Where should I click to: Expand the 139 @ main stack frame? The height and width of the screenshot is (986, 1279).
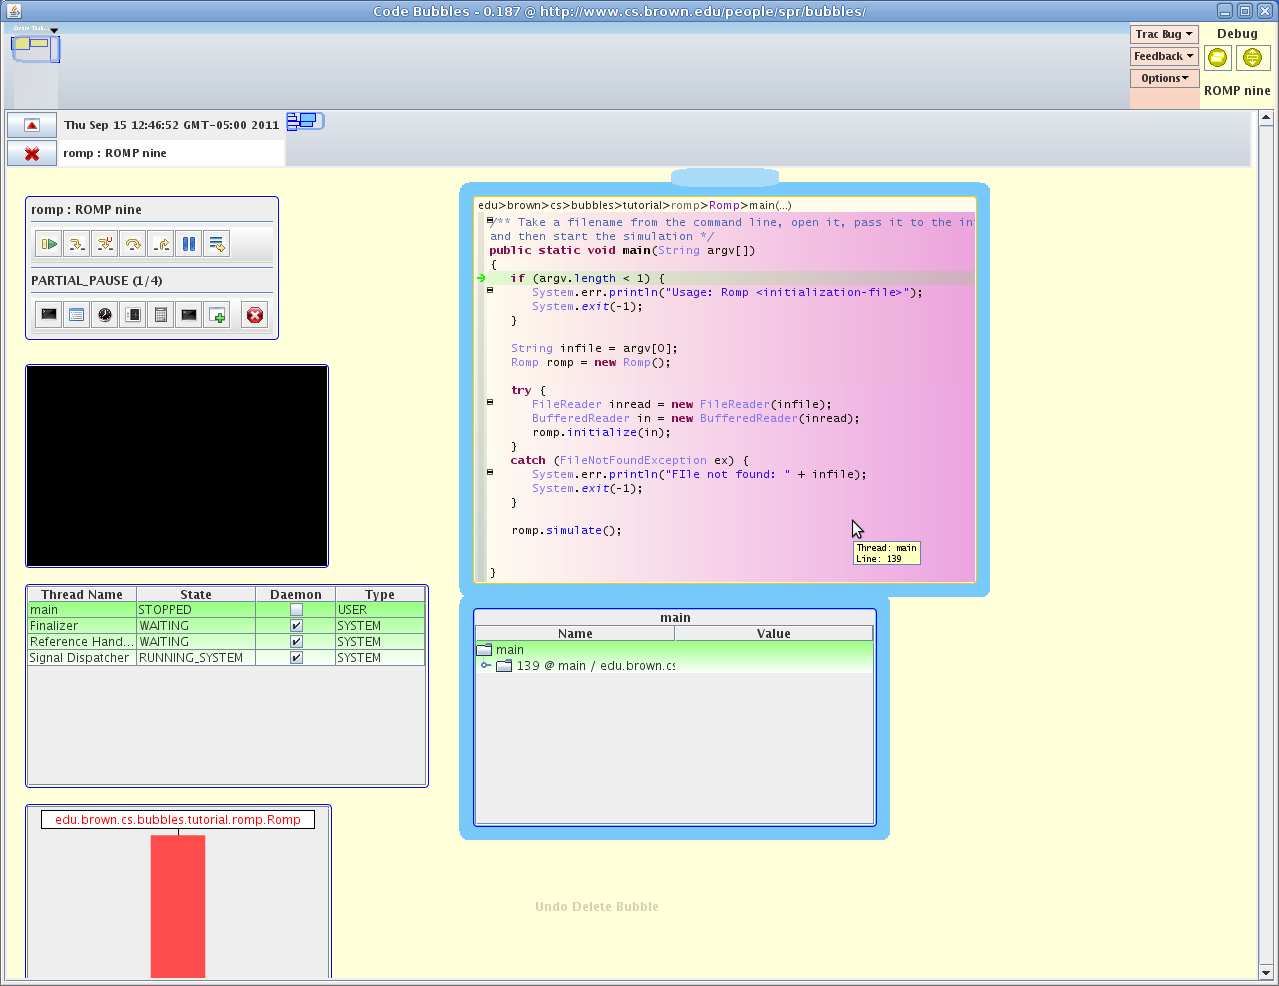point(485,666)
